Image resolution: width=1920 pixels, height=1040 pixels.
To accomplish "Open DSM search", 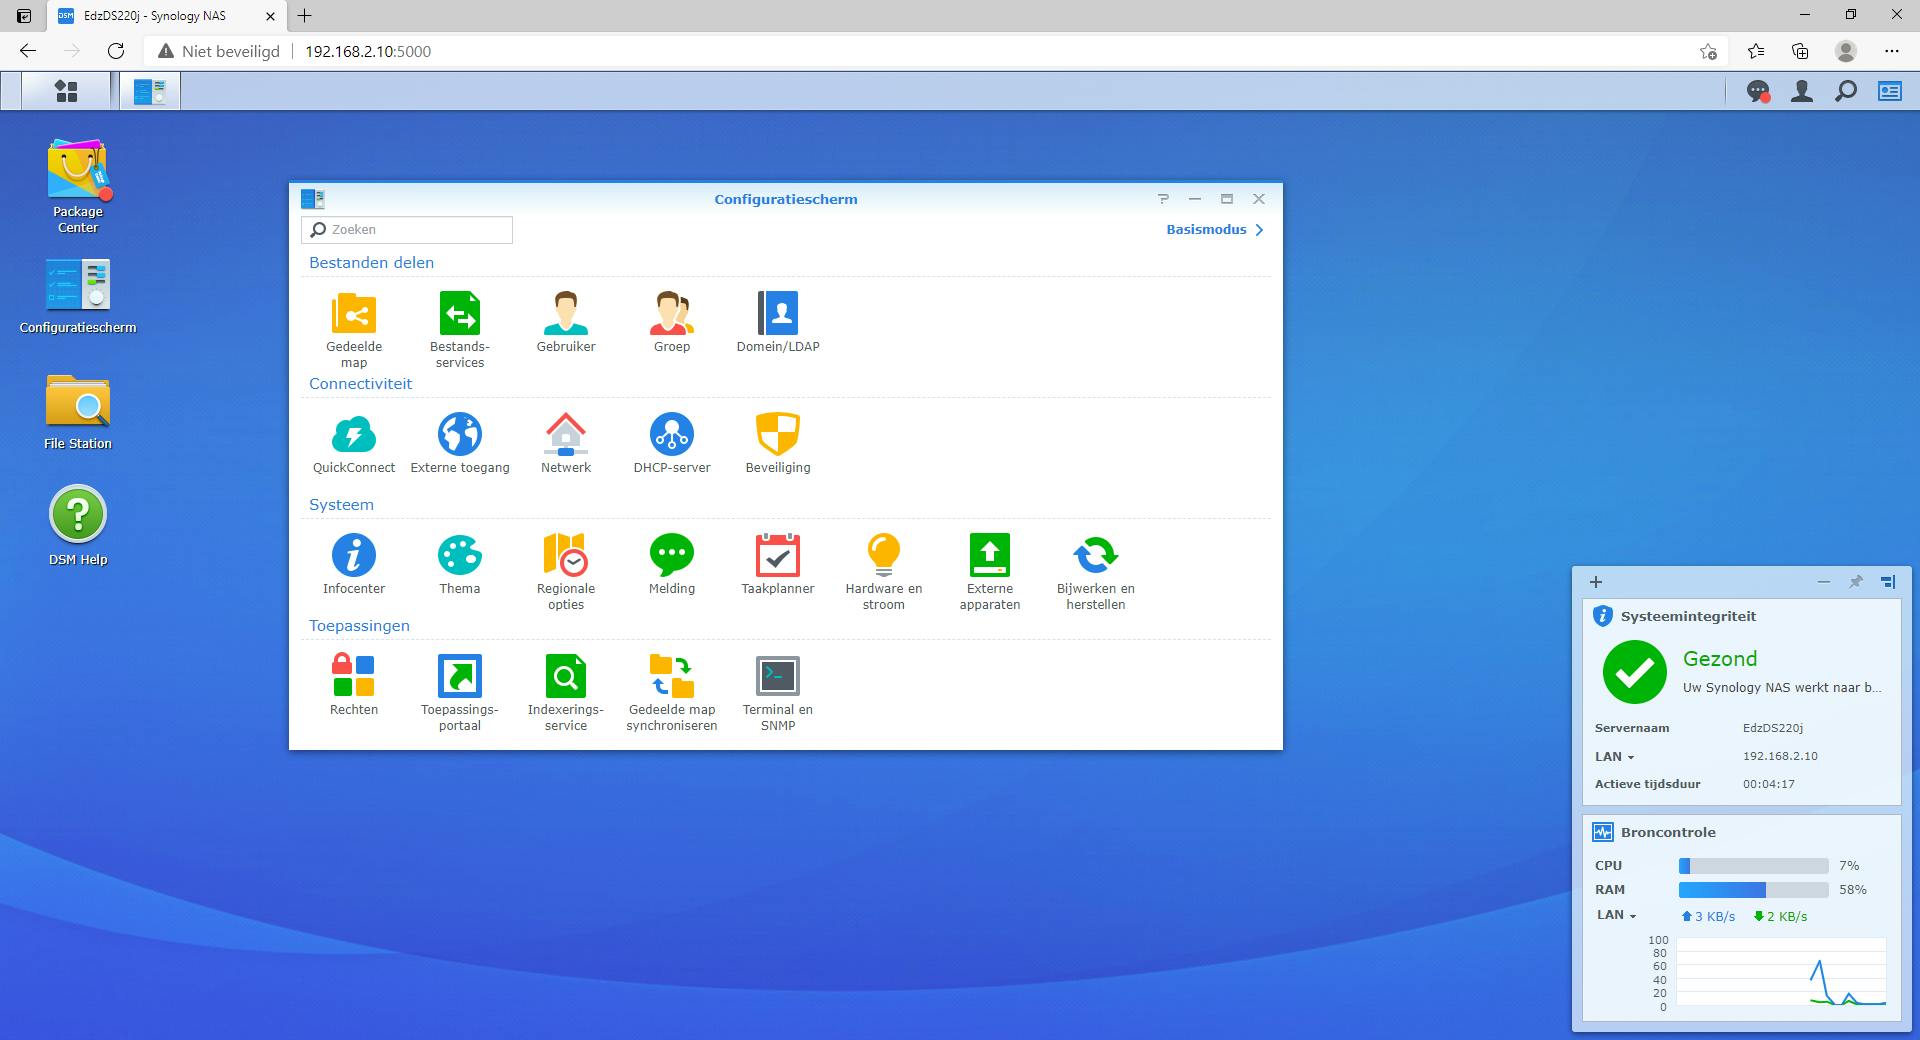I will [x=1846, y=91].
